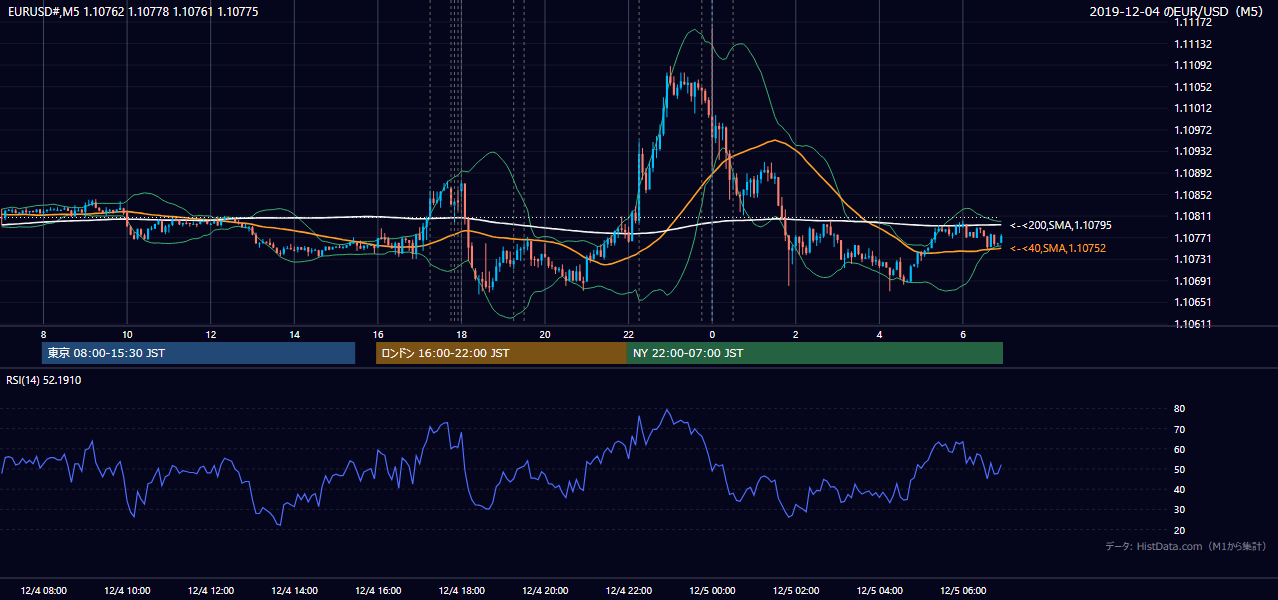1278x600 pixels.
Task: Click the bottom date label 12/4 10:00
Action: (127, 591)
